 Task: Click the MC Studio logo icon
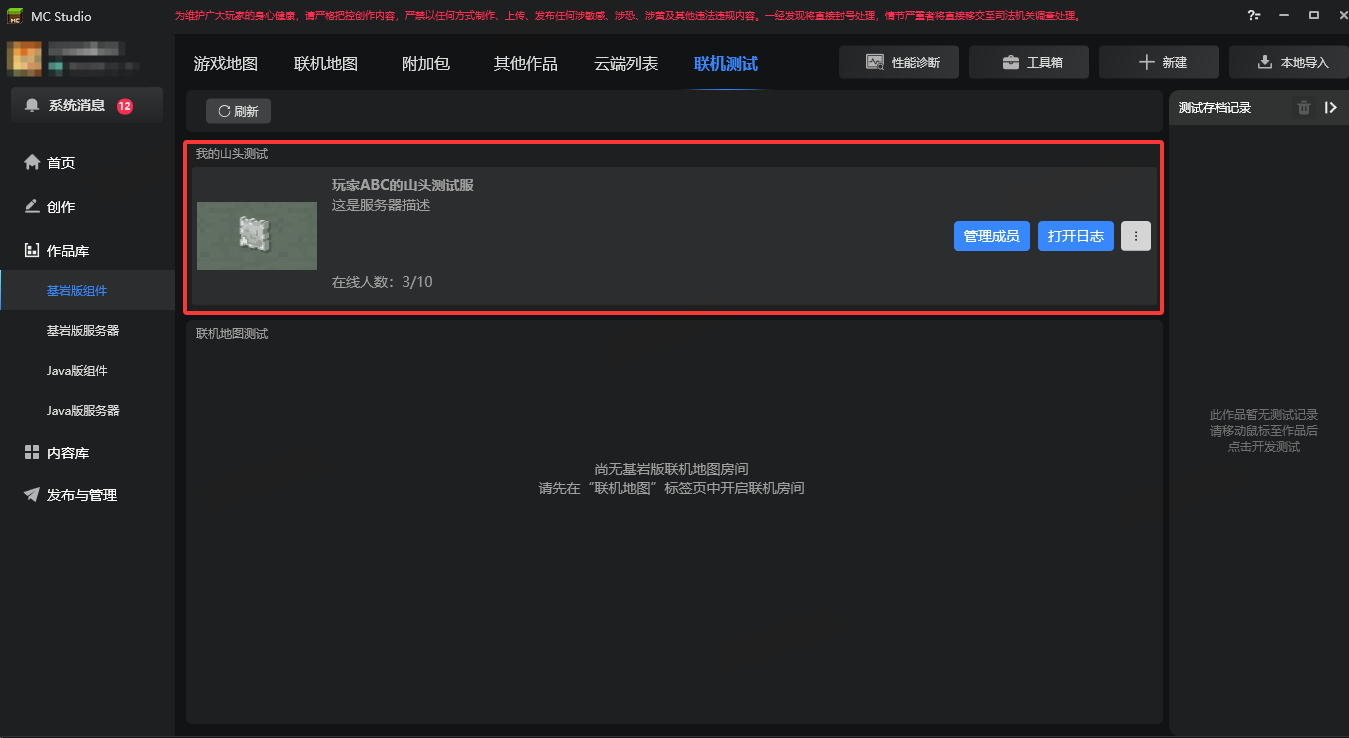(x=15, y=16)
